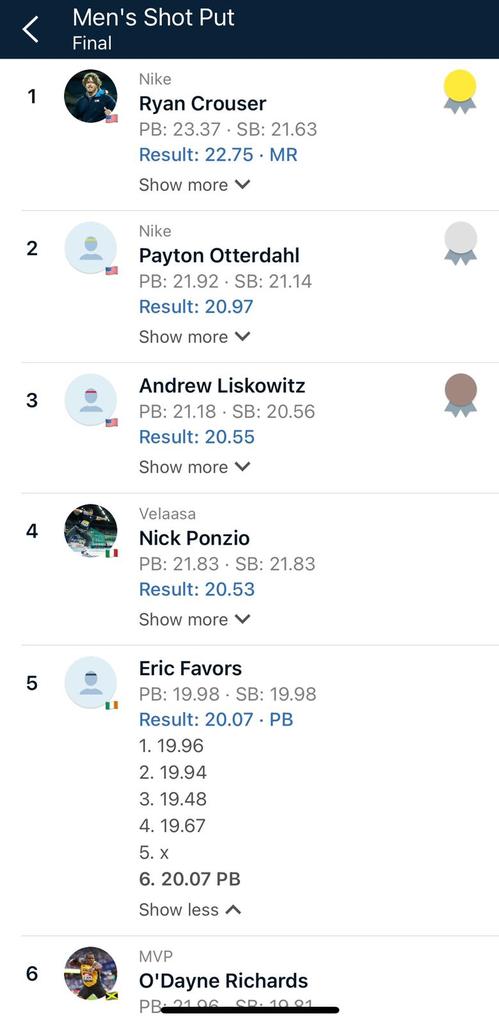499x1024 pixels.
Task: Open Ryan Crouser's athlete name
Action: click(x=202, y=104)
